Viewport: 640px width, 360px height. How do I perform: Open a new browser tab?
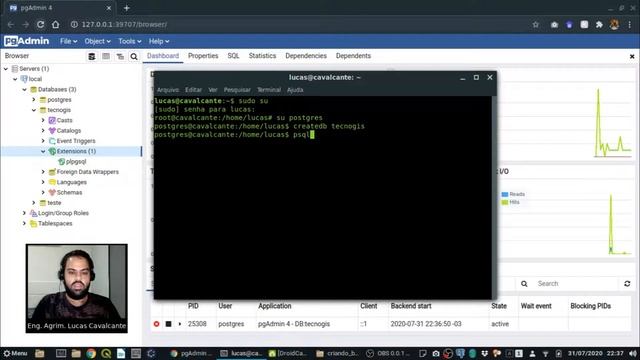point(127,8)
